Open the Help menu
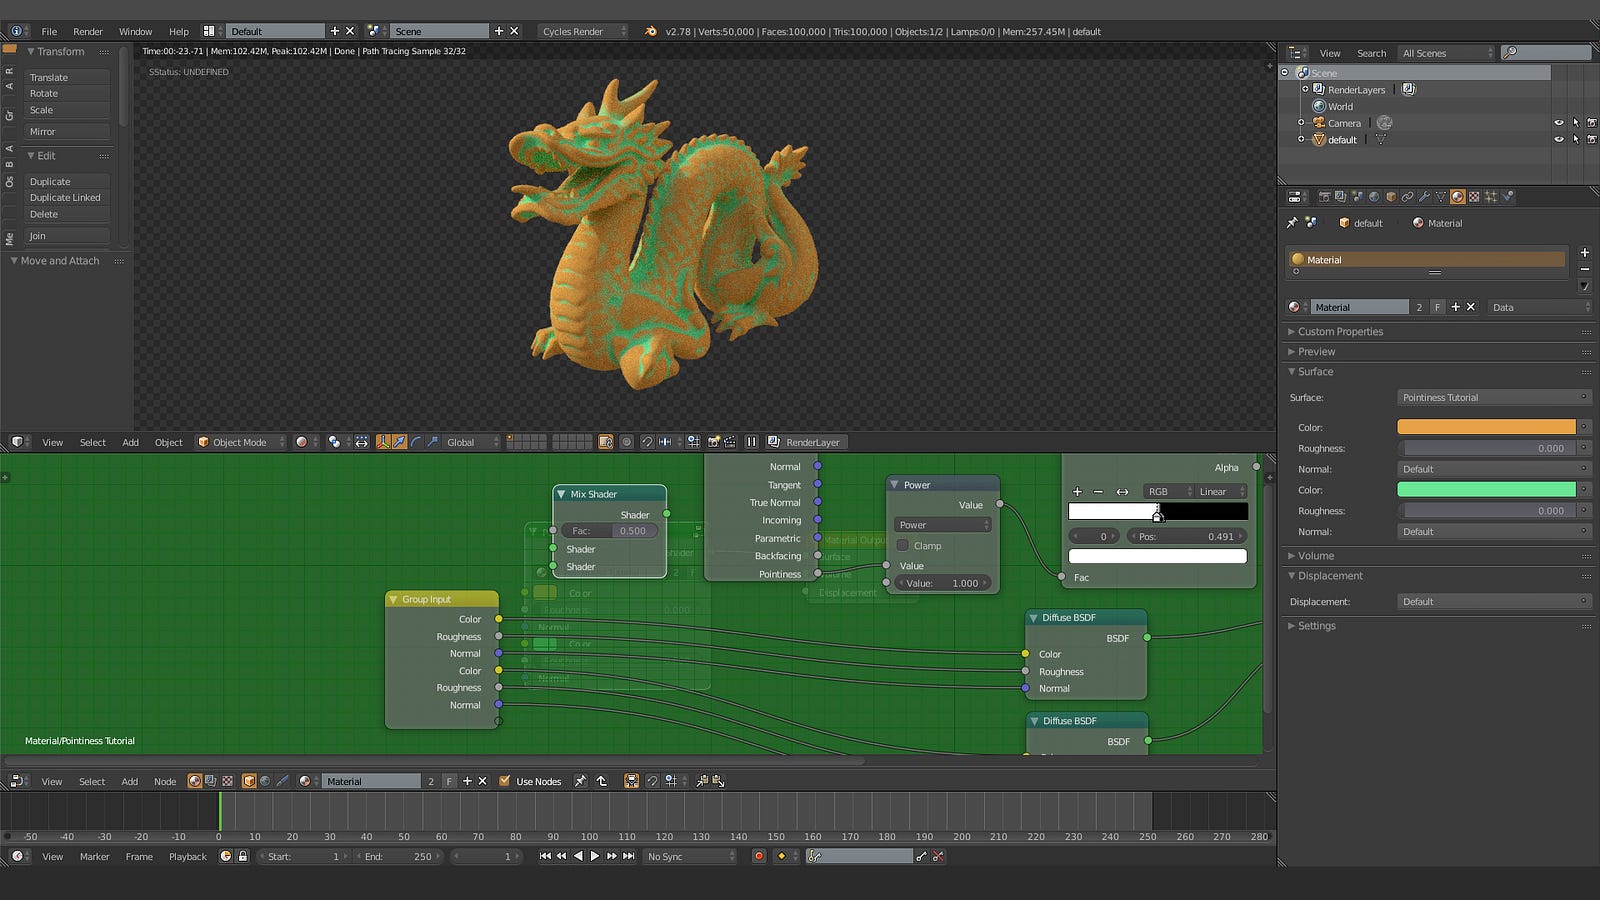The image size is (1600, 900). click(x=179, y=31)
